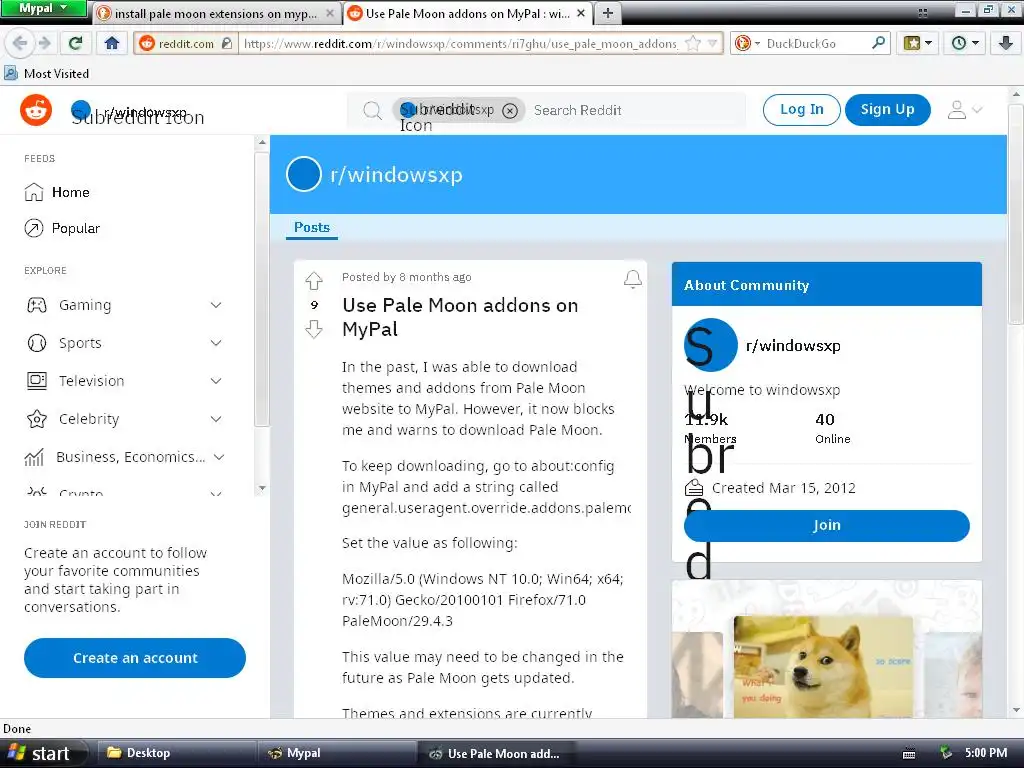Bookmark page with the star icon
Screen dimensions: 1024x768
[694, 44]
